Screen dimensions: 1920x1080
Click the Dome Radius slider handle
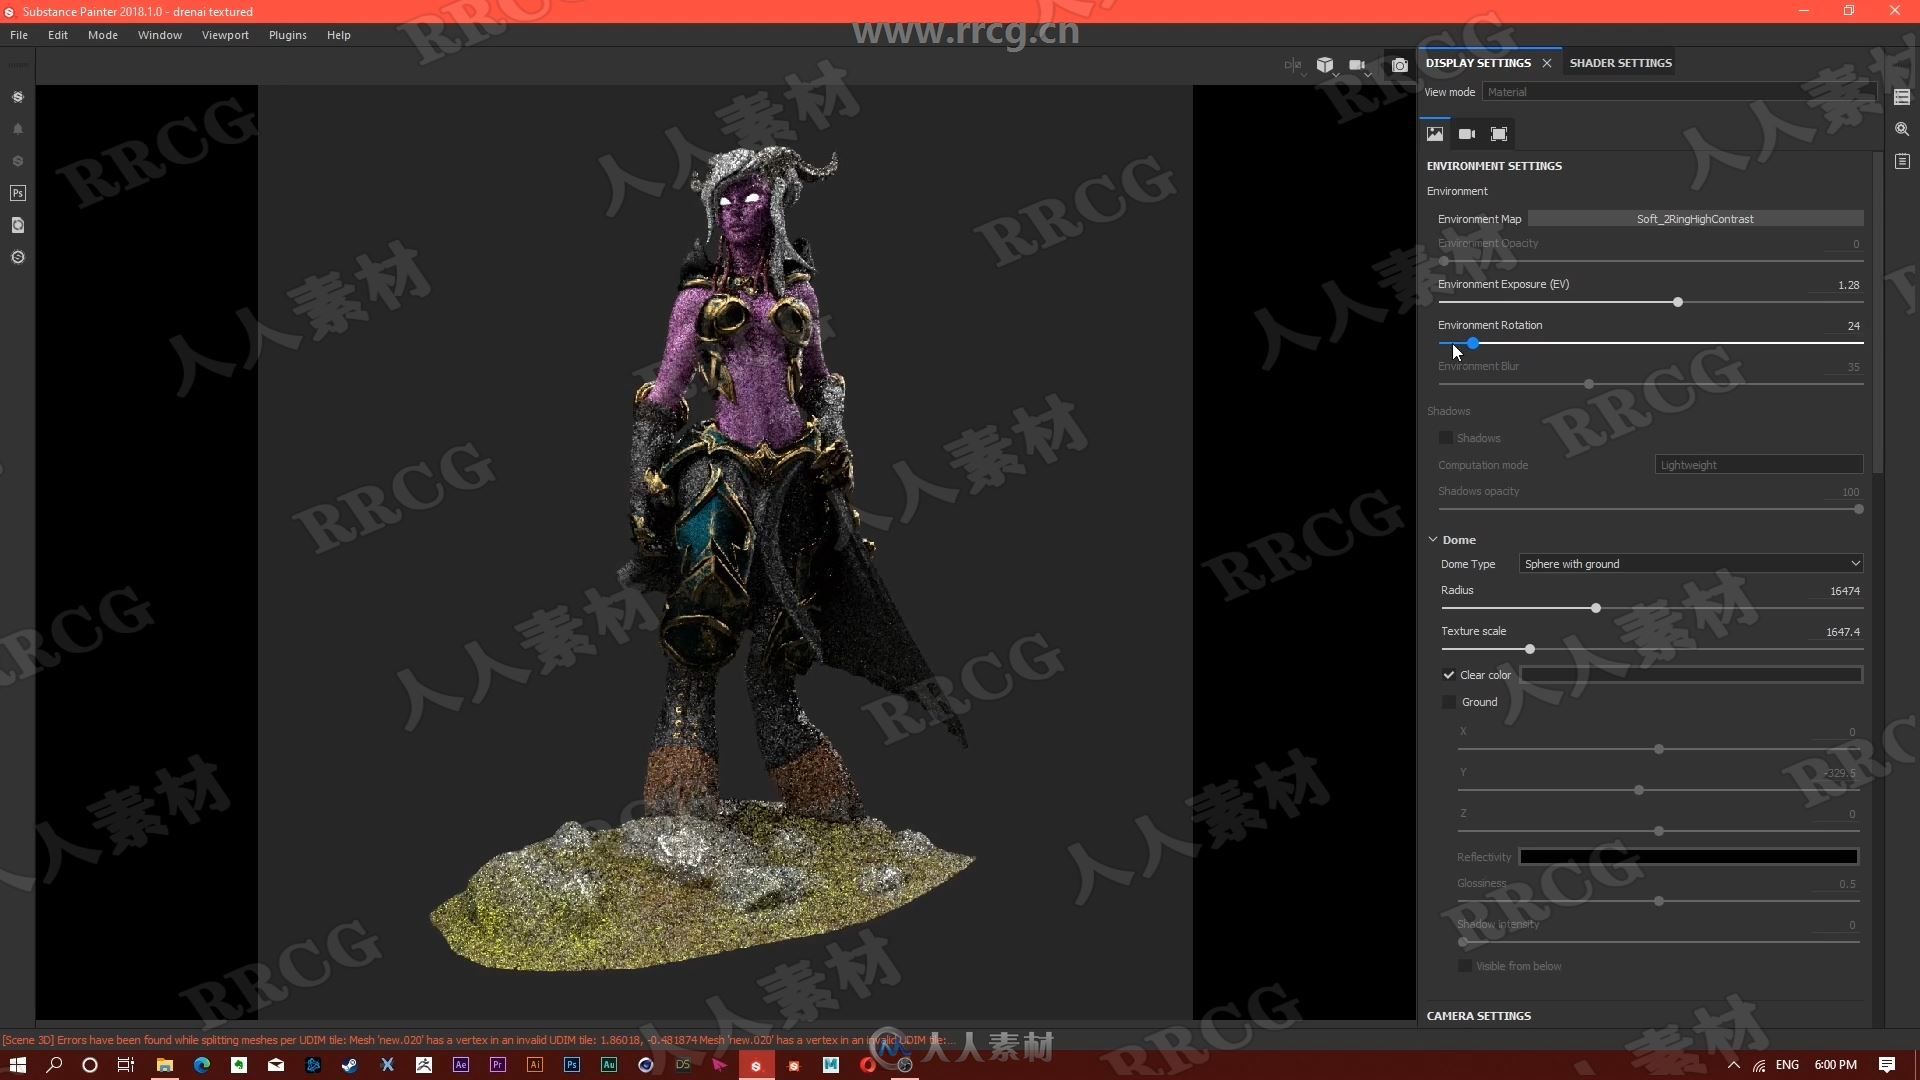click(x=1596, y=608)
